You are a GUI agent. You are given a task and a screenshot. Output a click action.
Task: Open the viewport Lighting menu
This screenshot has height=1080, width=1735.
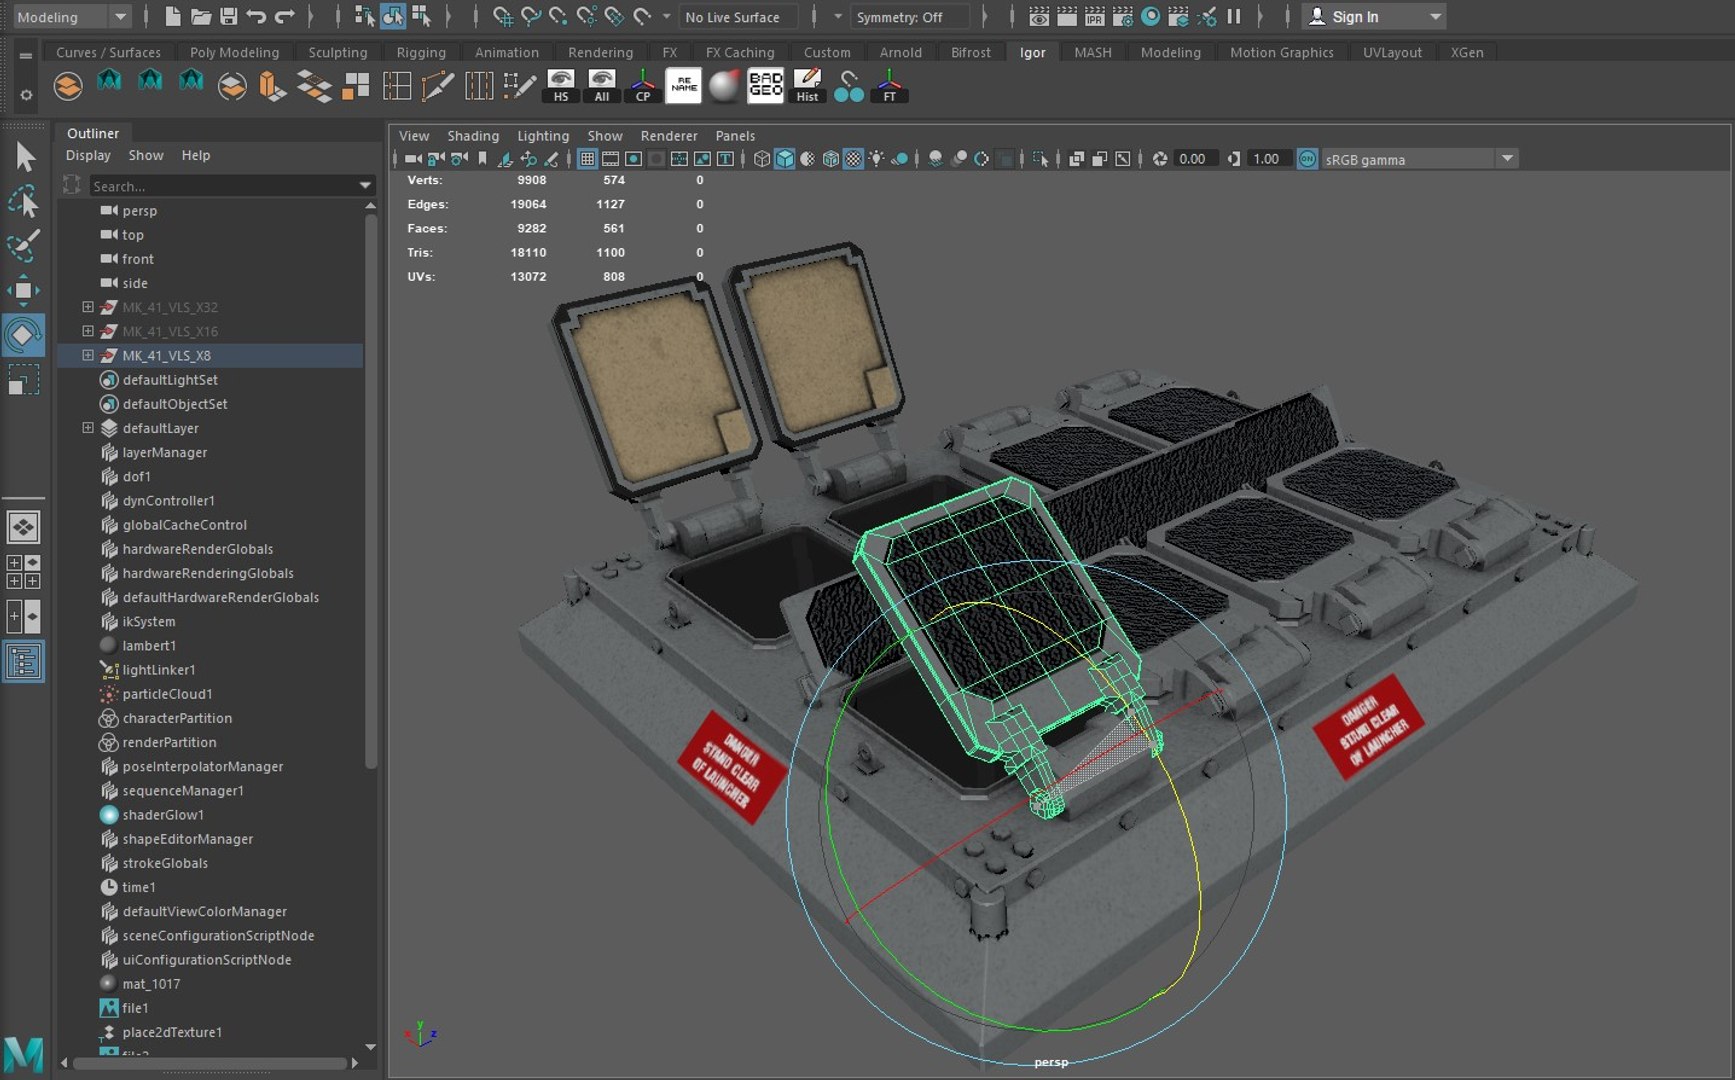point(543,136)
